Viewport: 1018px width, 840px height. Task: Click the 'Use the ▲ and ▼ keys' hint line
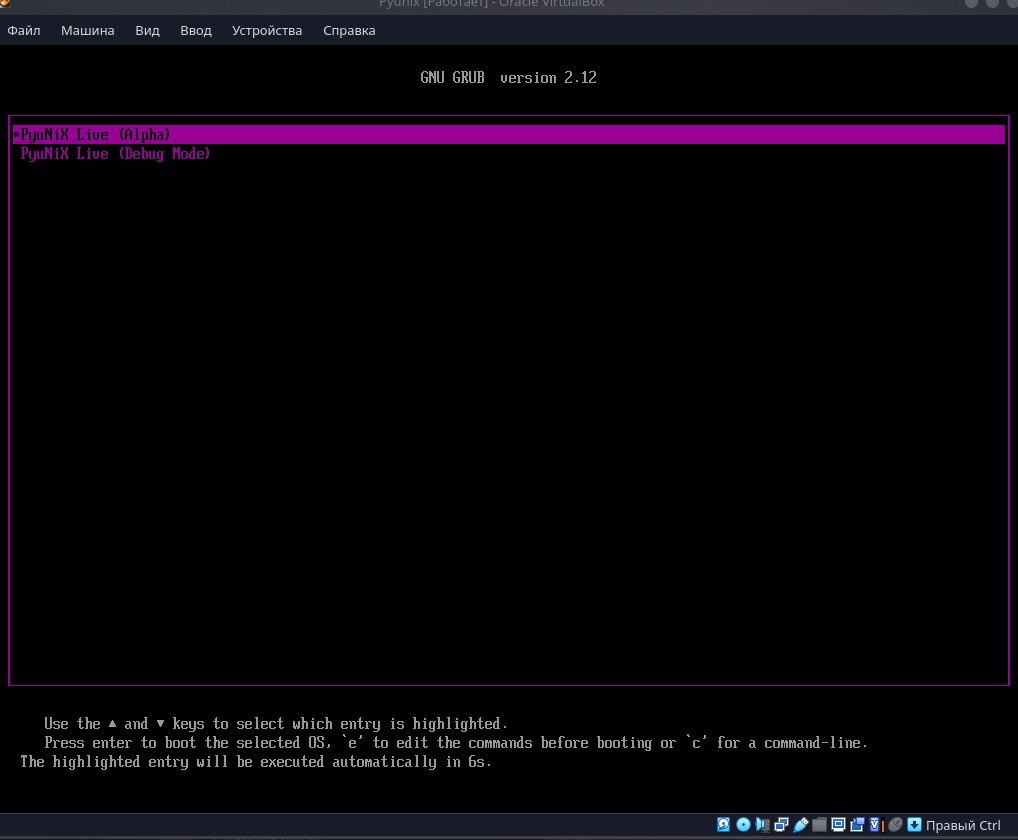click(276, 724)
